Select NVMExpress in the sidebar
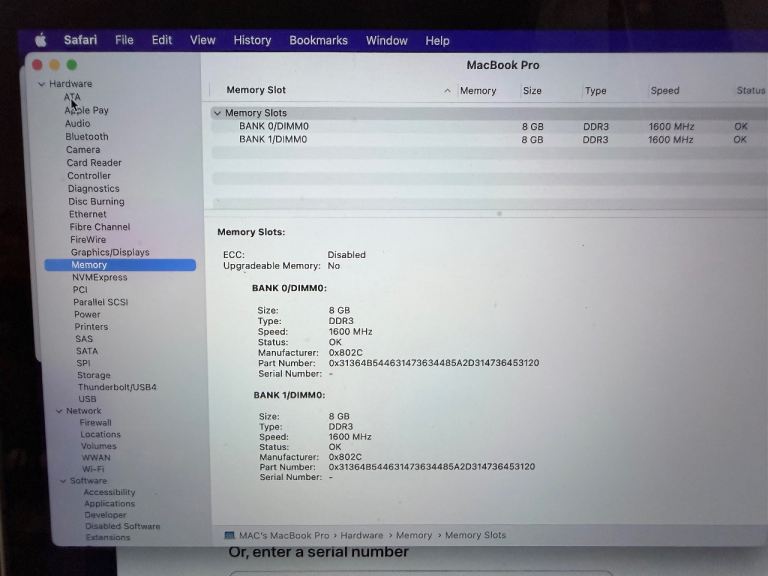 [100, 277]
